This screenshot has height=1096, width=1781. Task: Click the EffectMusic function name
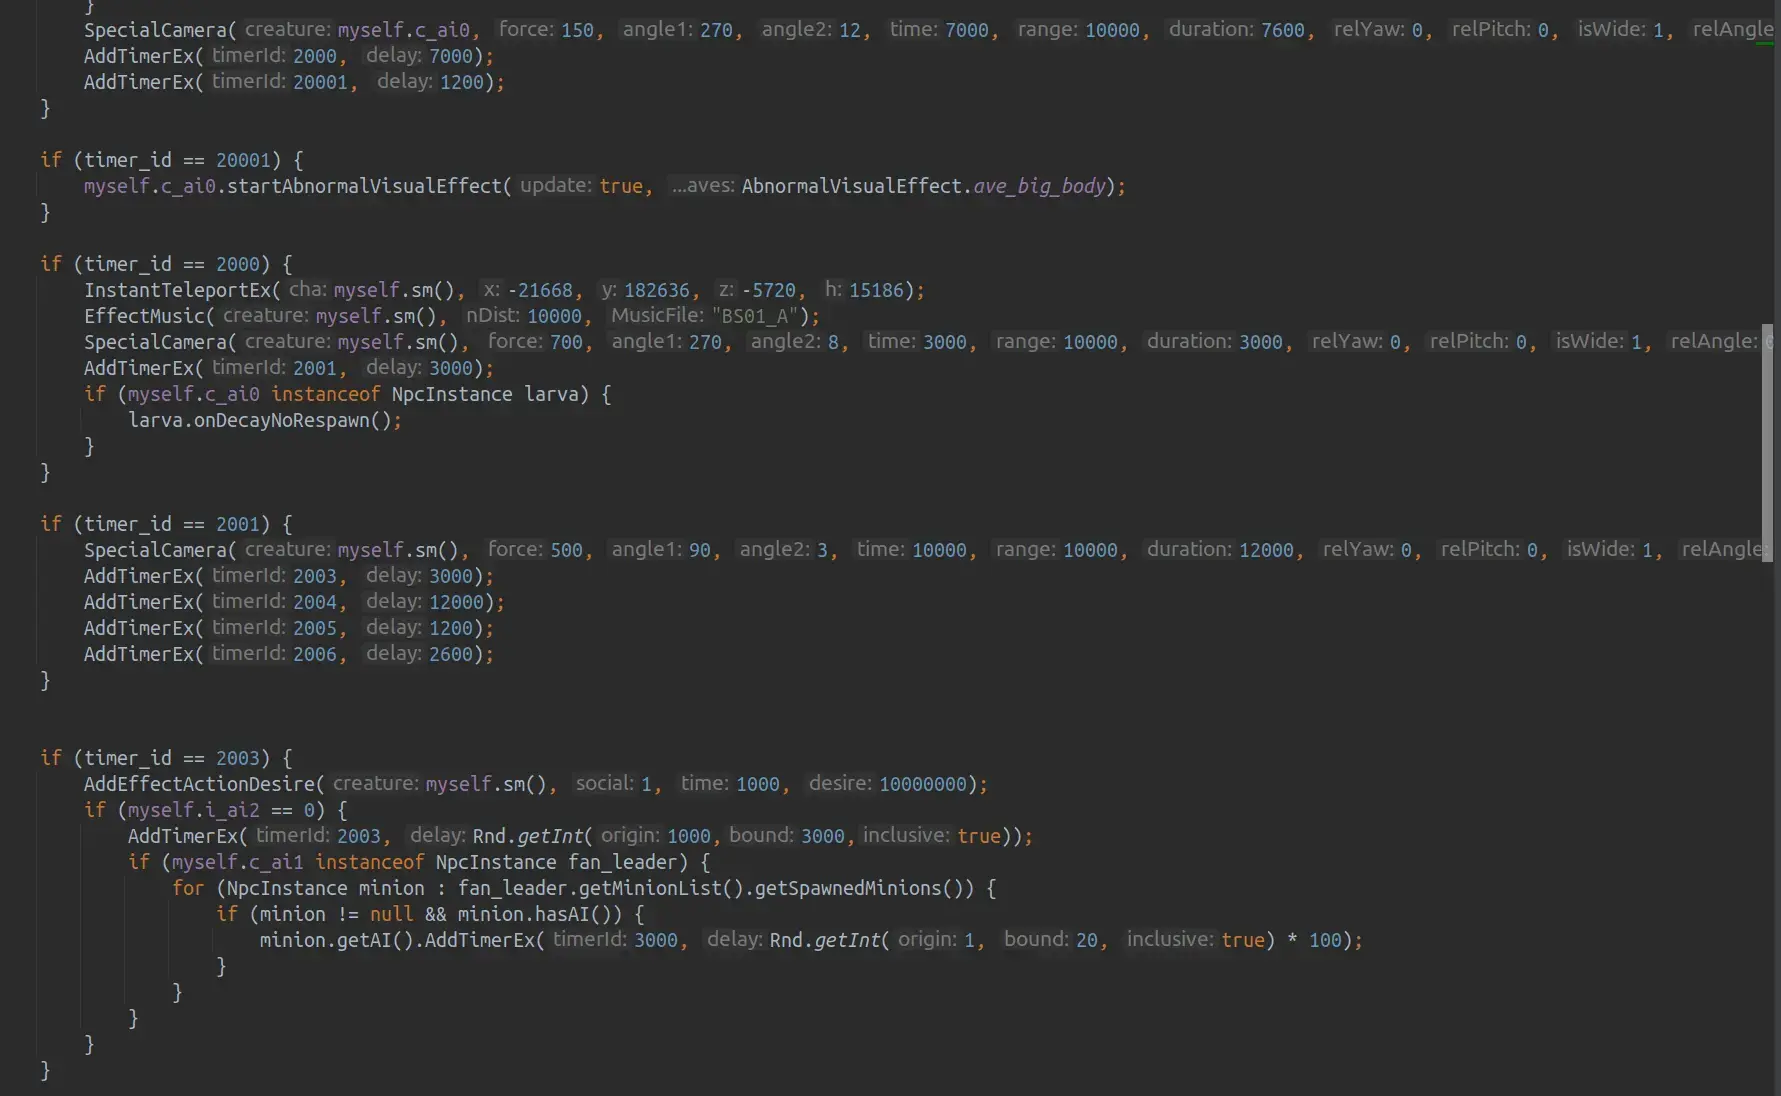(144, 316)
